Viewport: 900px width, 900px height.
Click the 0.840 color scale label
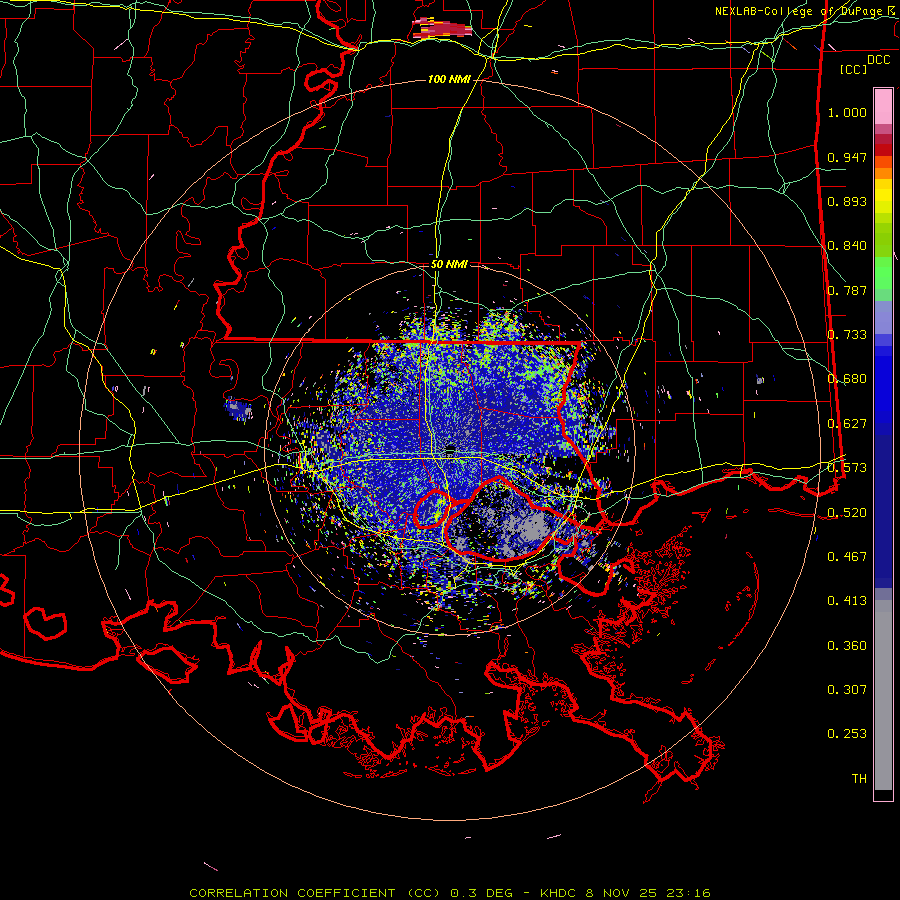pos(847,246)
